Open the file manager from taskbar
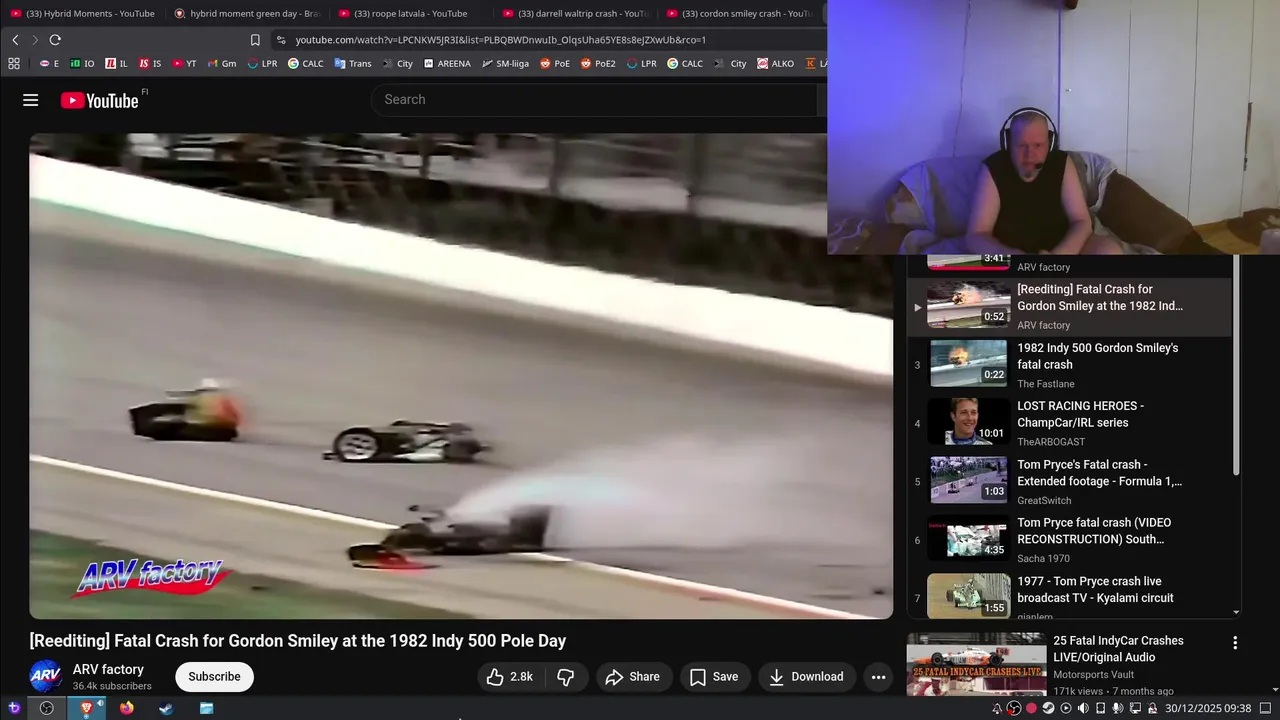 (x=206, y=708)
